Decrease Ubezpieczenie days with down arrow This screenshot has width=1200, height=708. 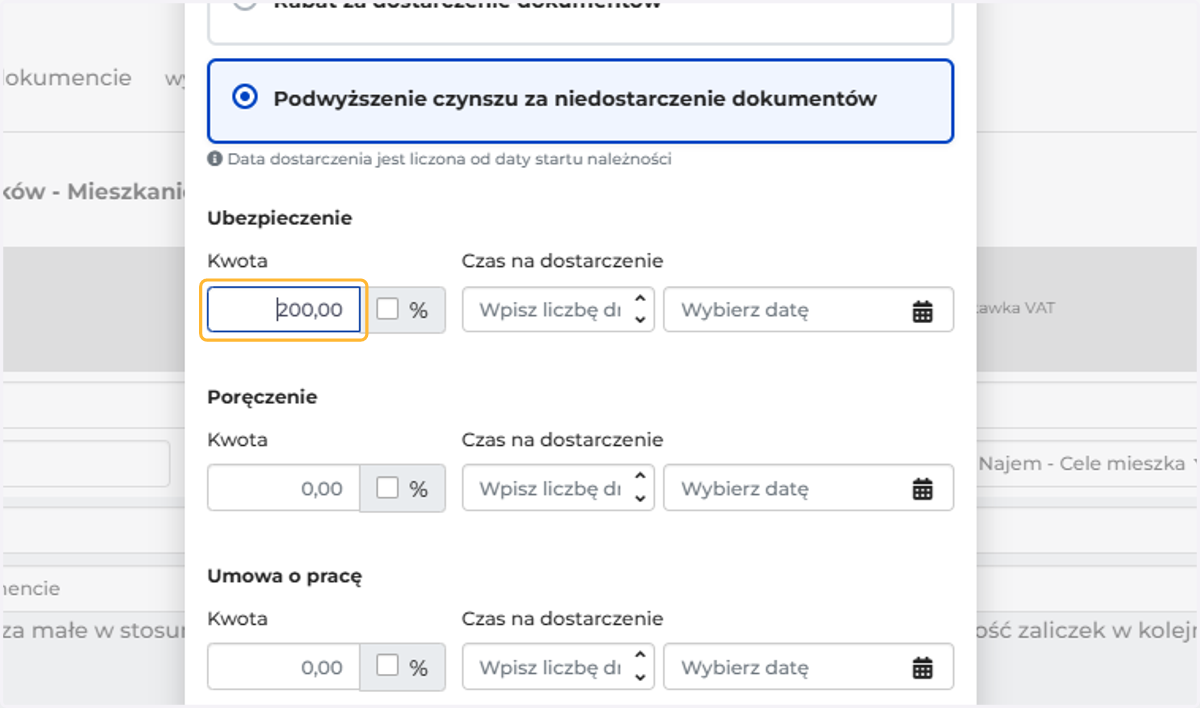640,321
